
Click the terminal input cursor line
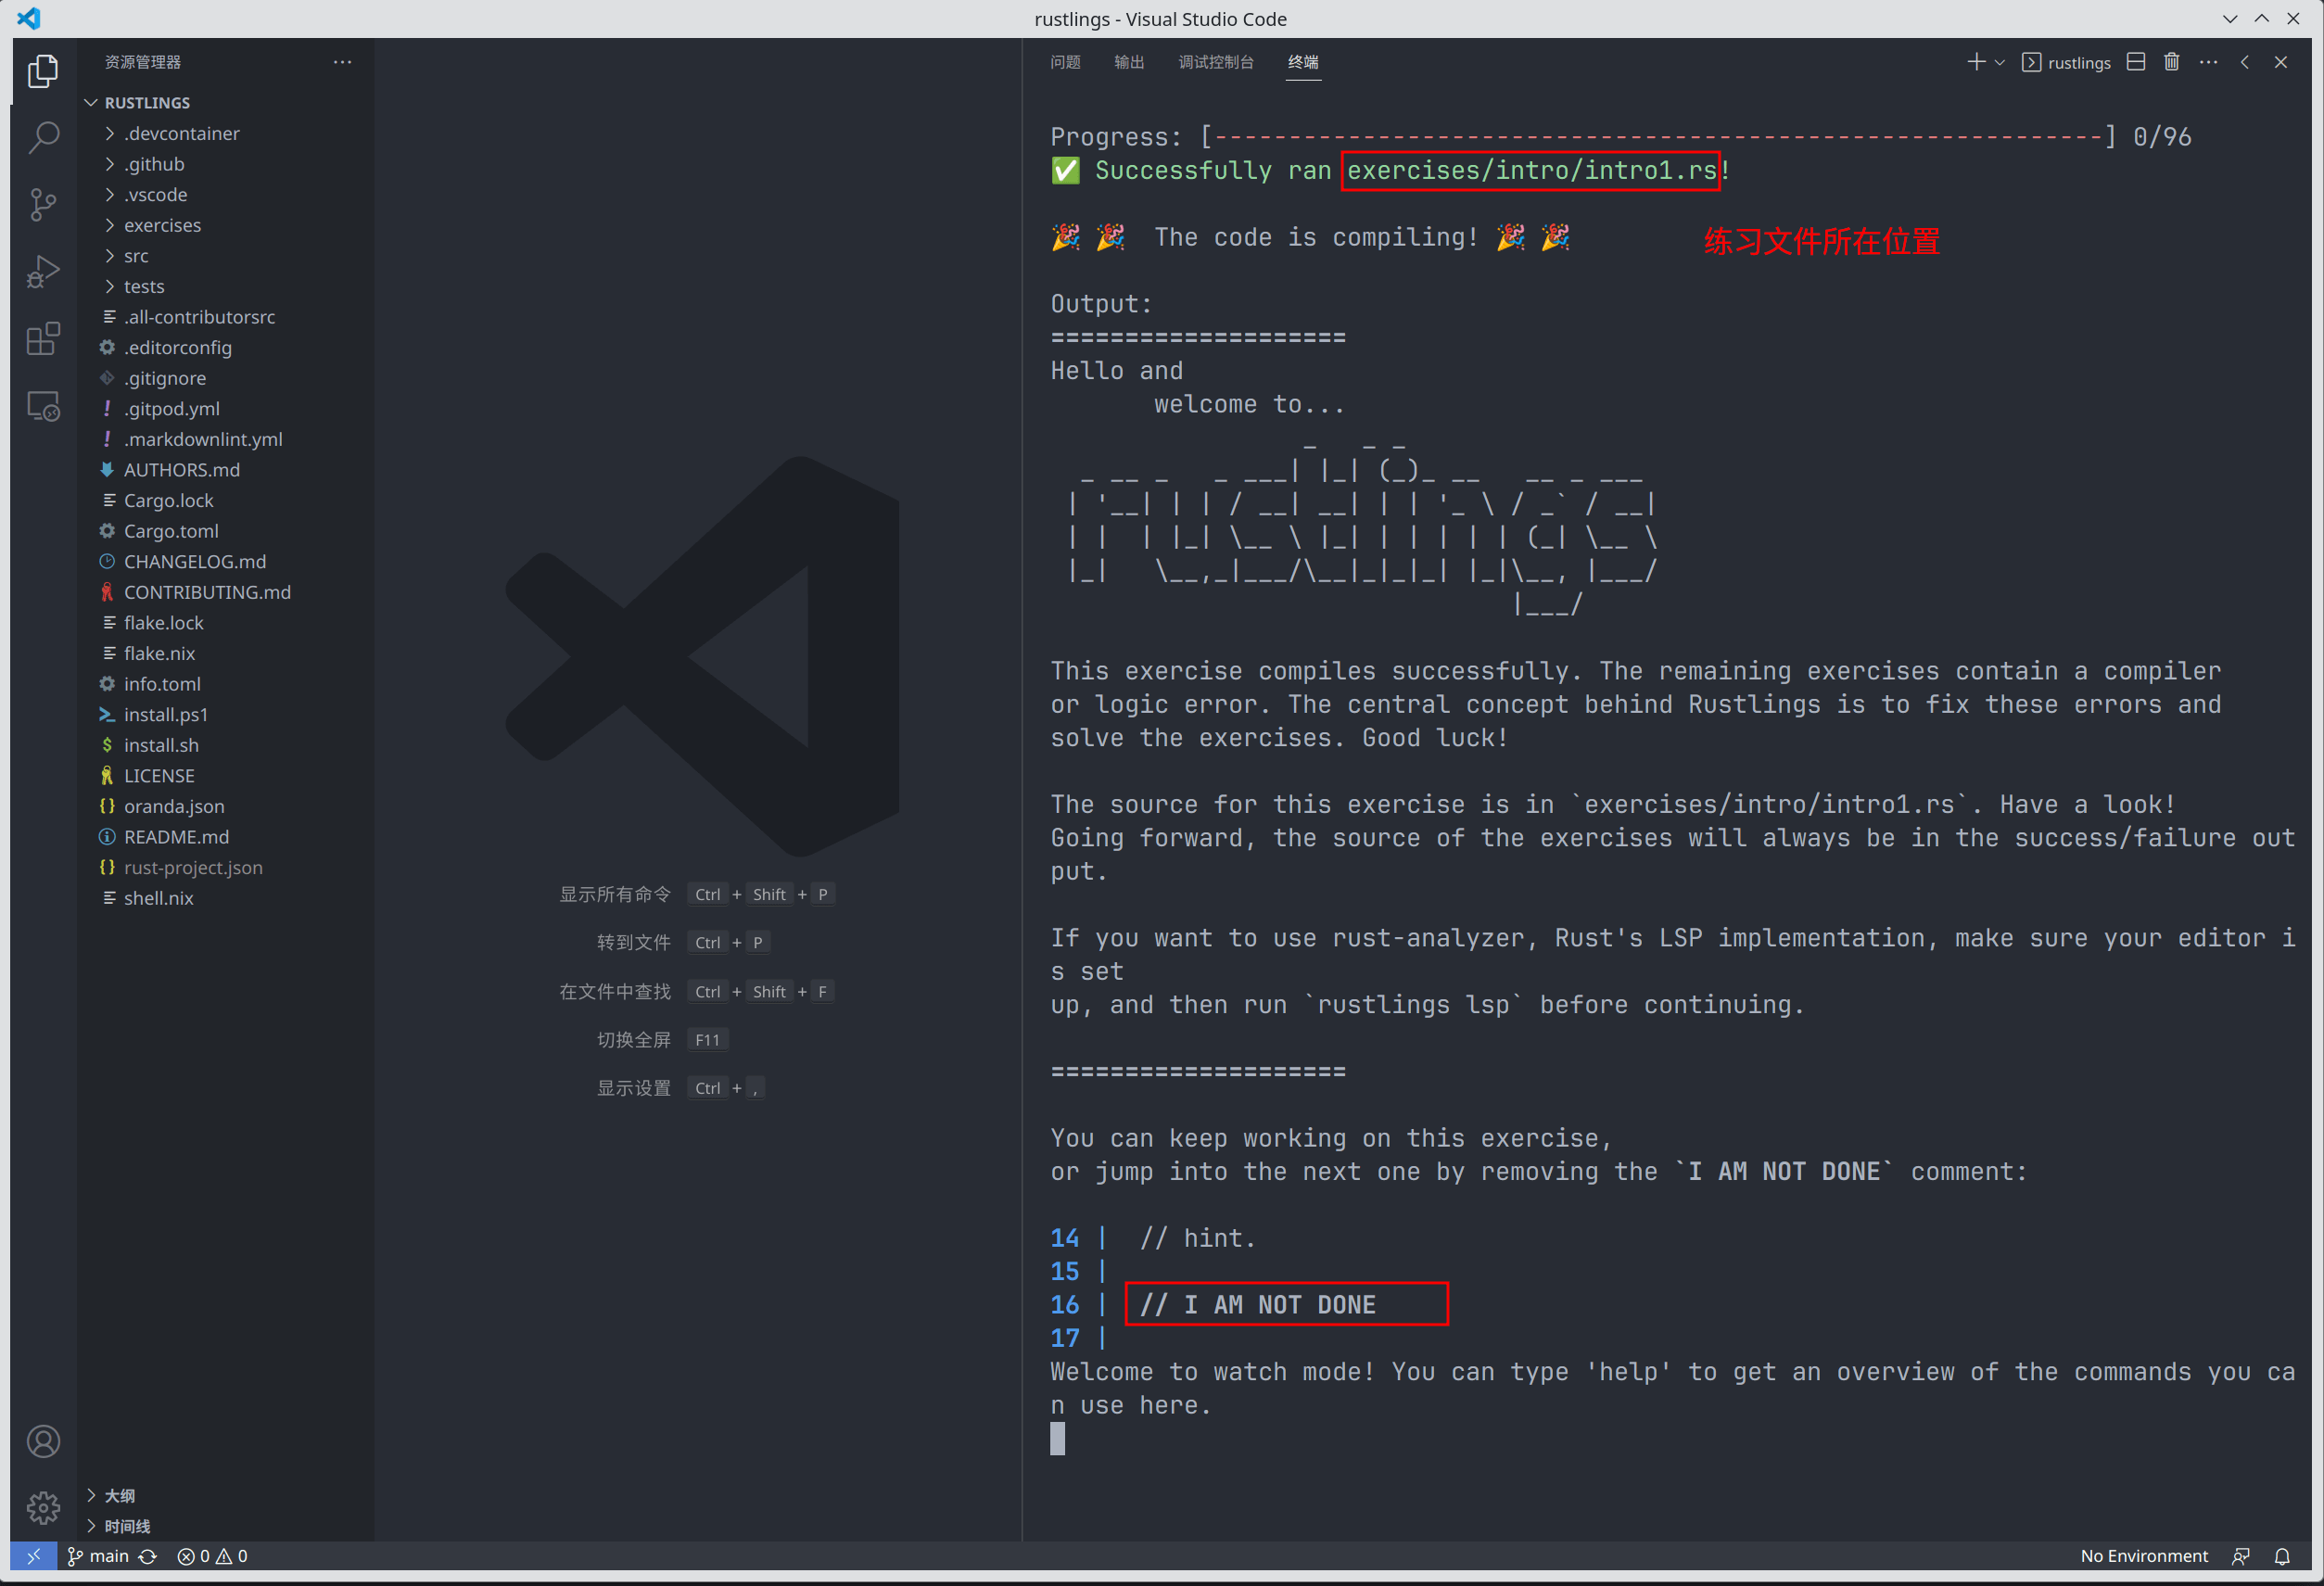1057,1439
